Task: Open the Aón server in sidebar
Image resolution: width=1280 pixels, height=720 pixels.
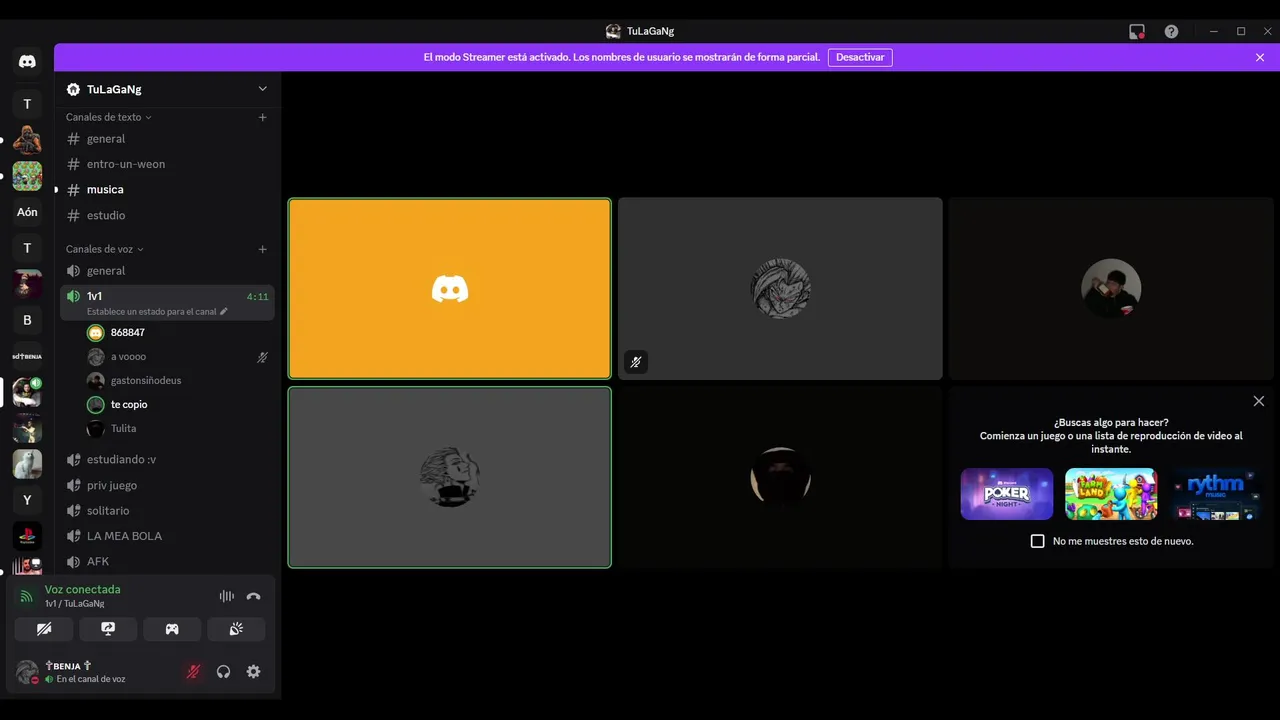Action: (27, 212)
